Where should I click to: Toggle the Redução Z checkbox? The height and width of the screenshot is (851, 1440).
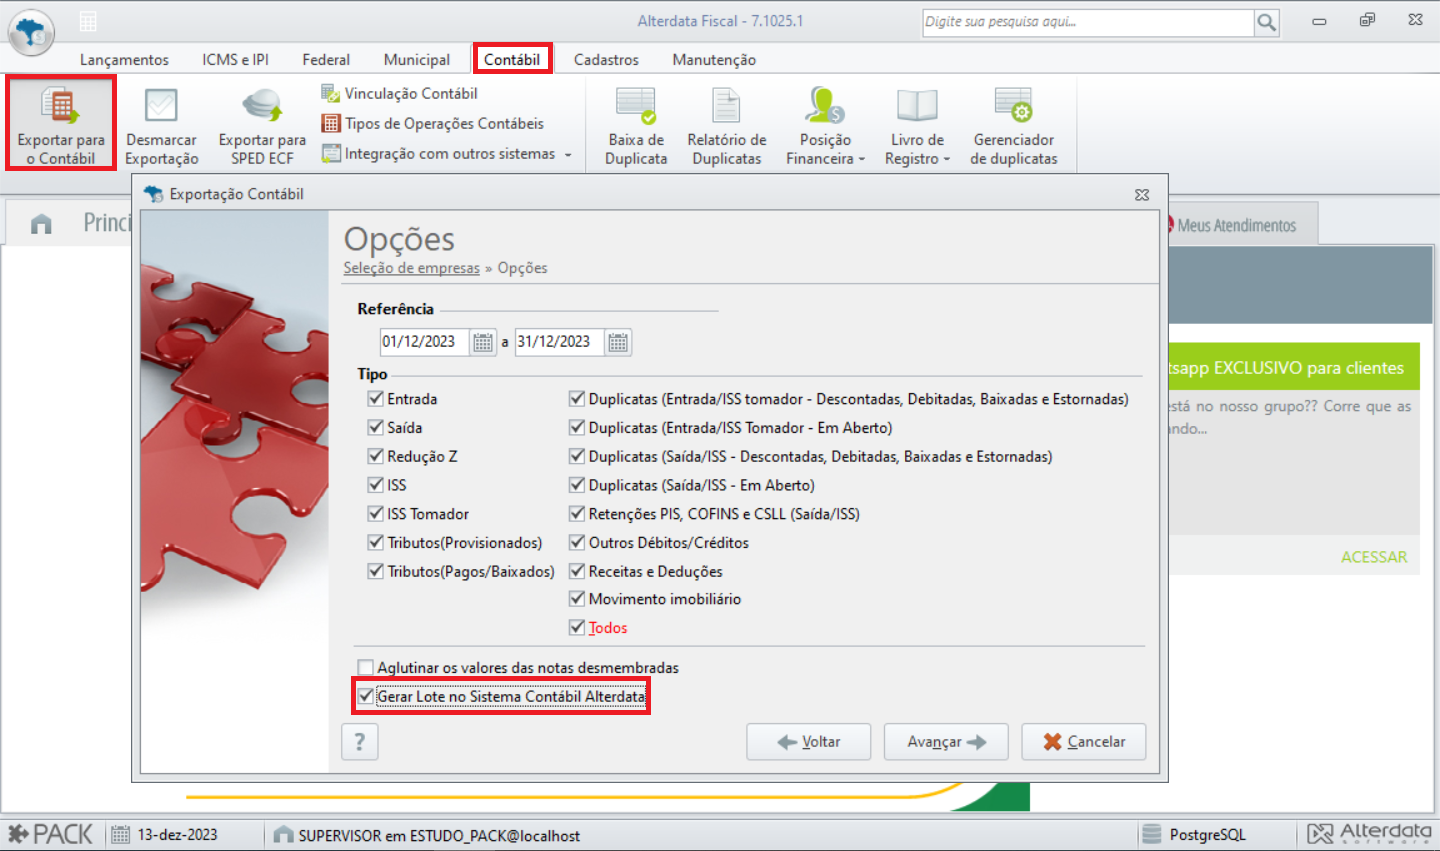pyautogui.click(x=376, y=456)
